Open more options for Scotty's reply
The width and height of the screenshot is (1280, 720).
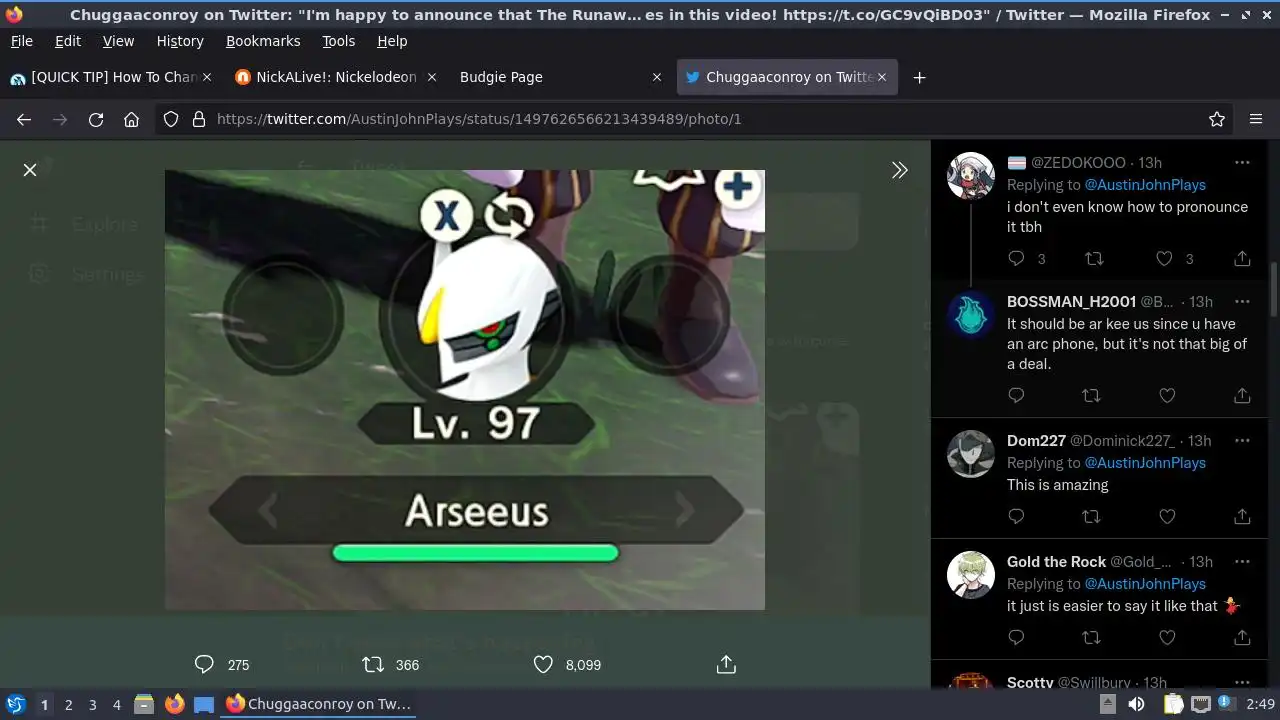pos(1242,682)
